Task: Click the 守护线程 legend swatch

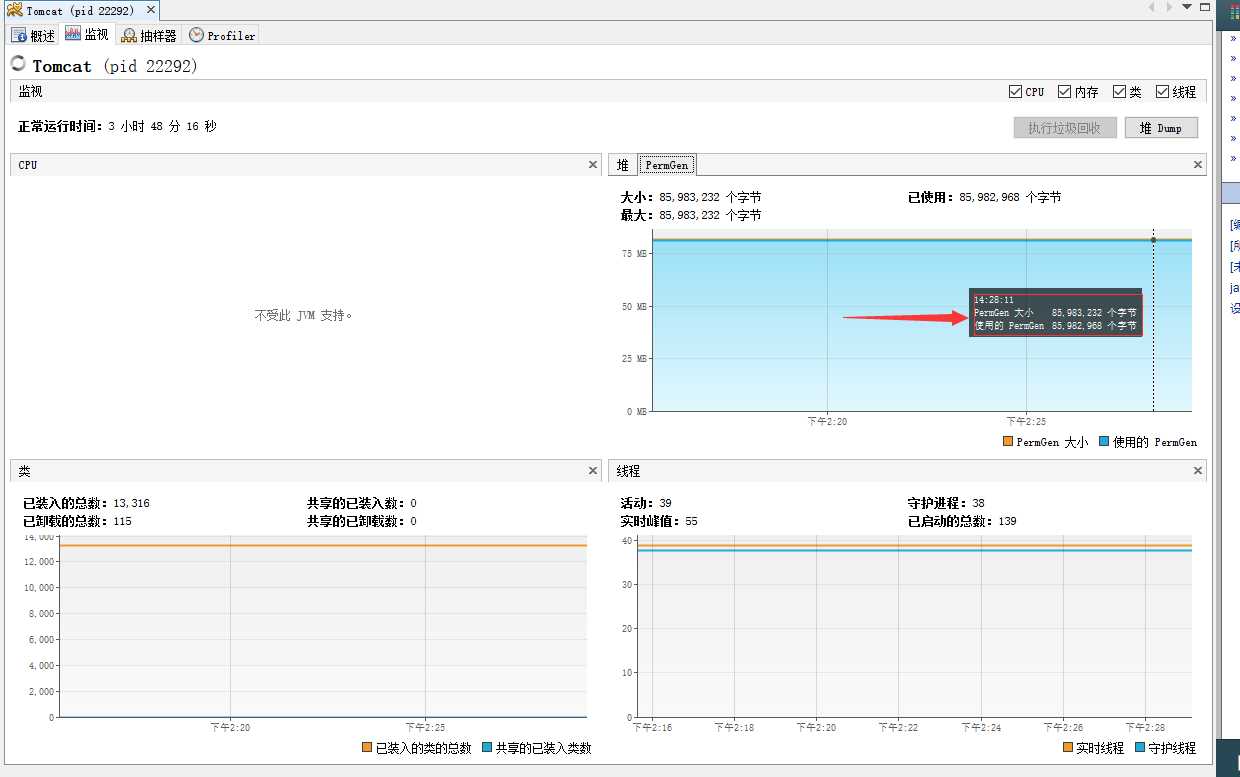Action: point(1140,748)
